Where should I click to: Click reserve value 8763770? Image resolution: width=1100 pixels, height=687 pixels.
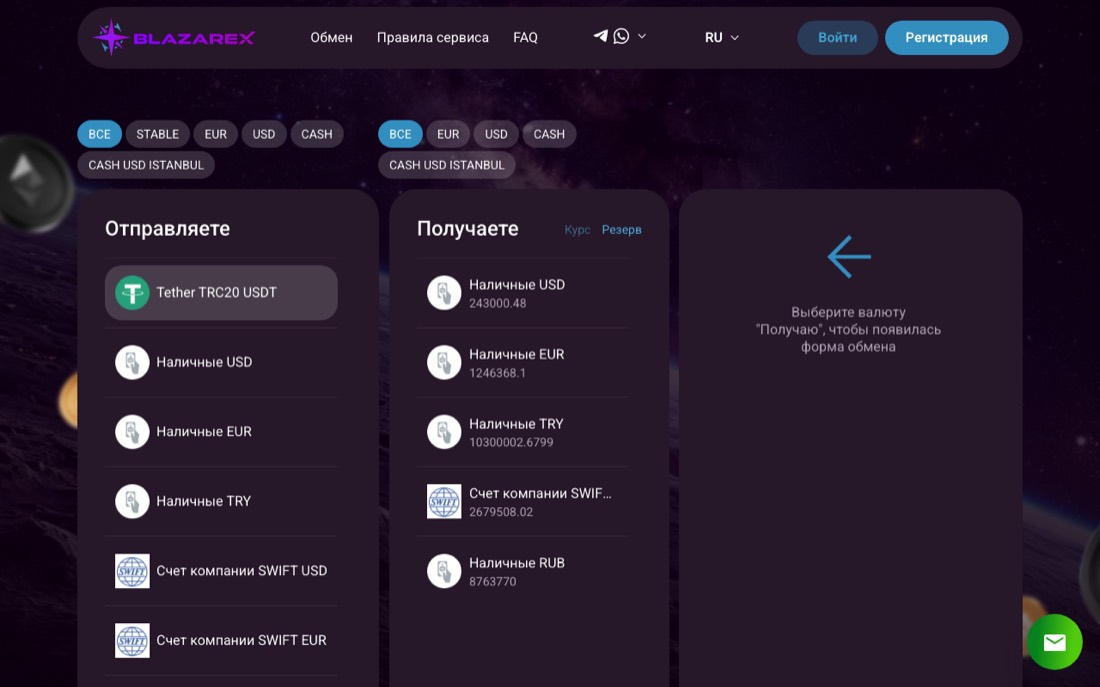(492, 581)
